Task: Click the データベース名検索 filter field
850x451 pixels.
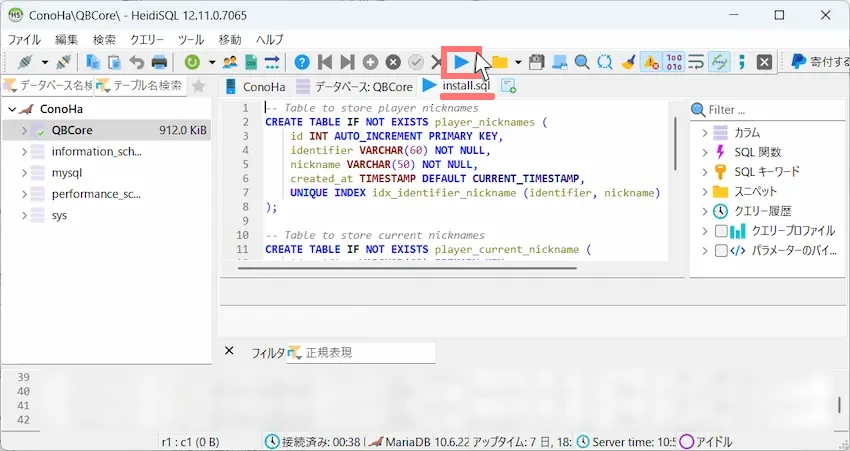Action: (x=48, y=86)
